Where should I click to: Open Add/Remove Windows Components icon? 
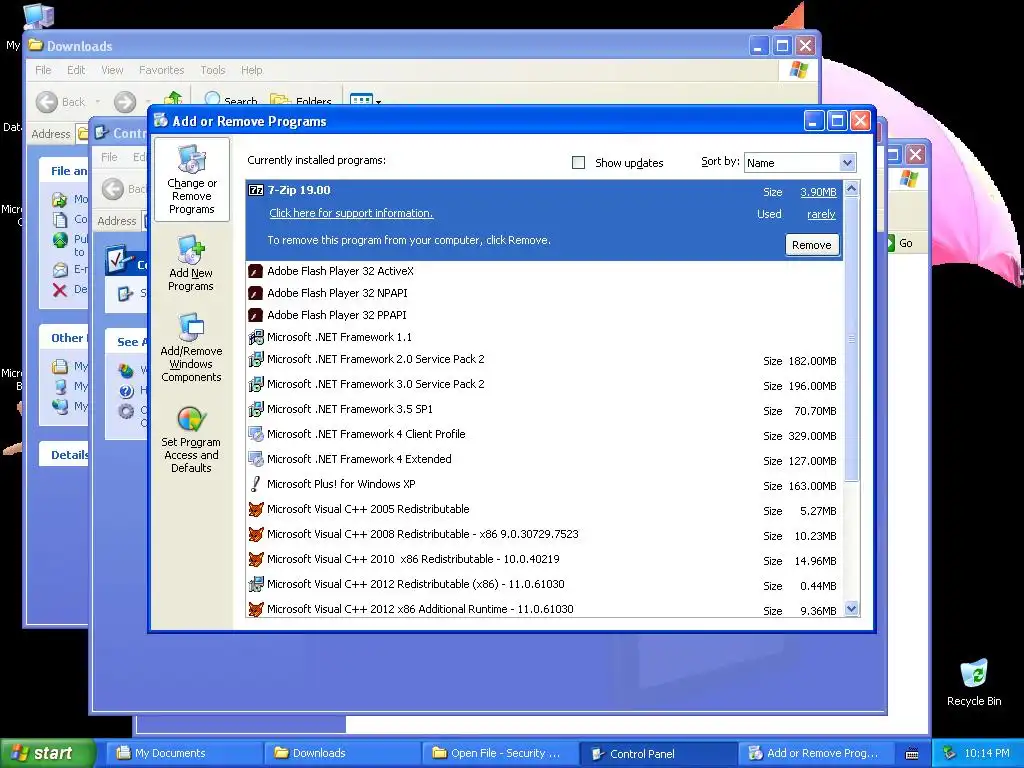pyautogui.click(x=191, y=328)
